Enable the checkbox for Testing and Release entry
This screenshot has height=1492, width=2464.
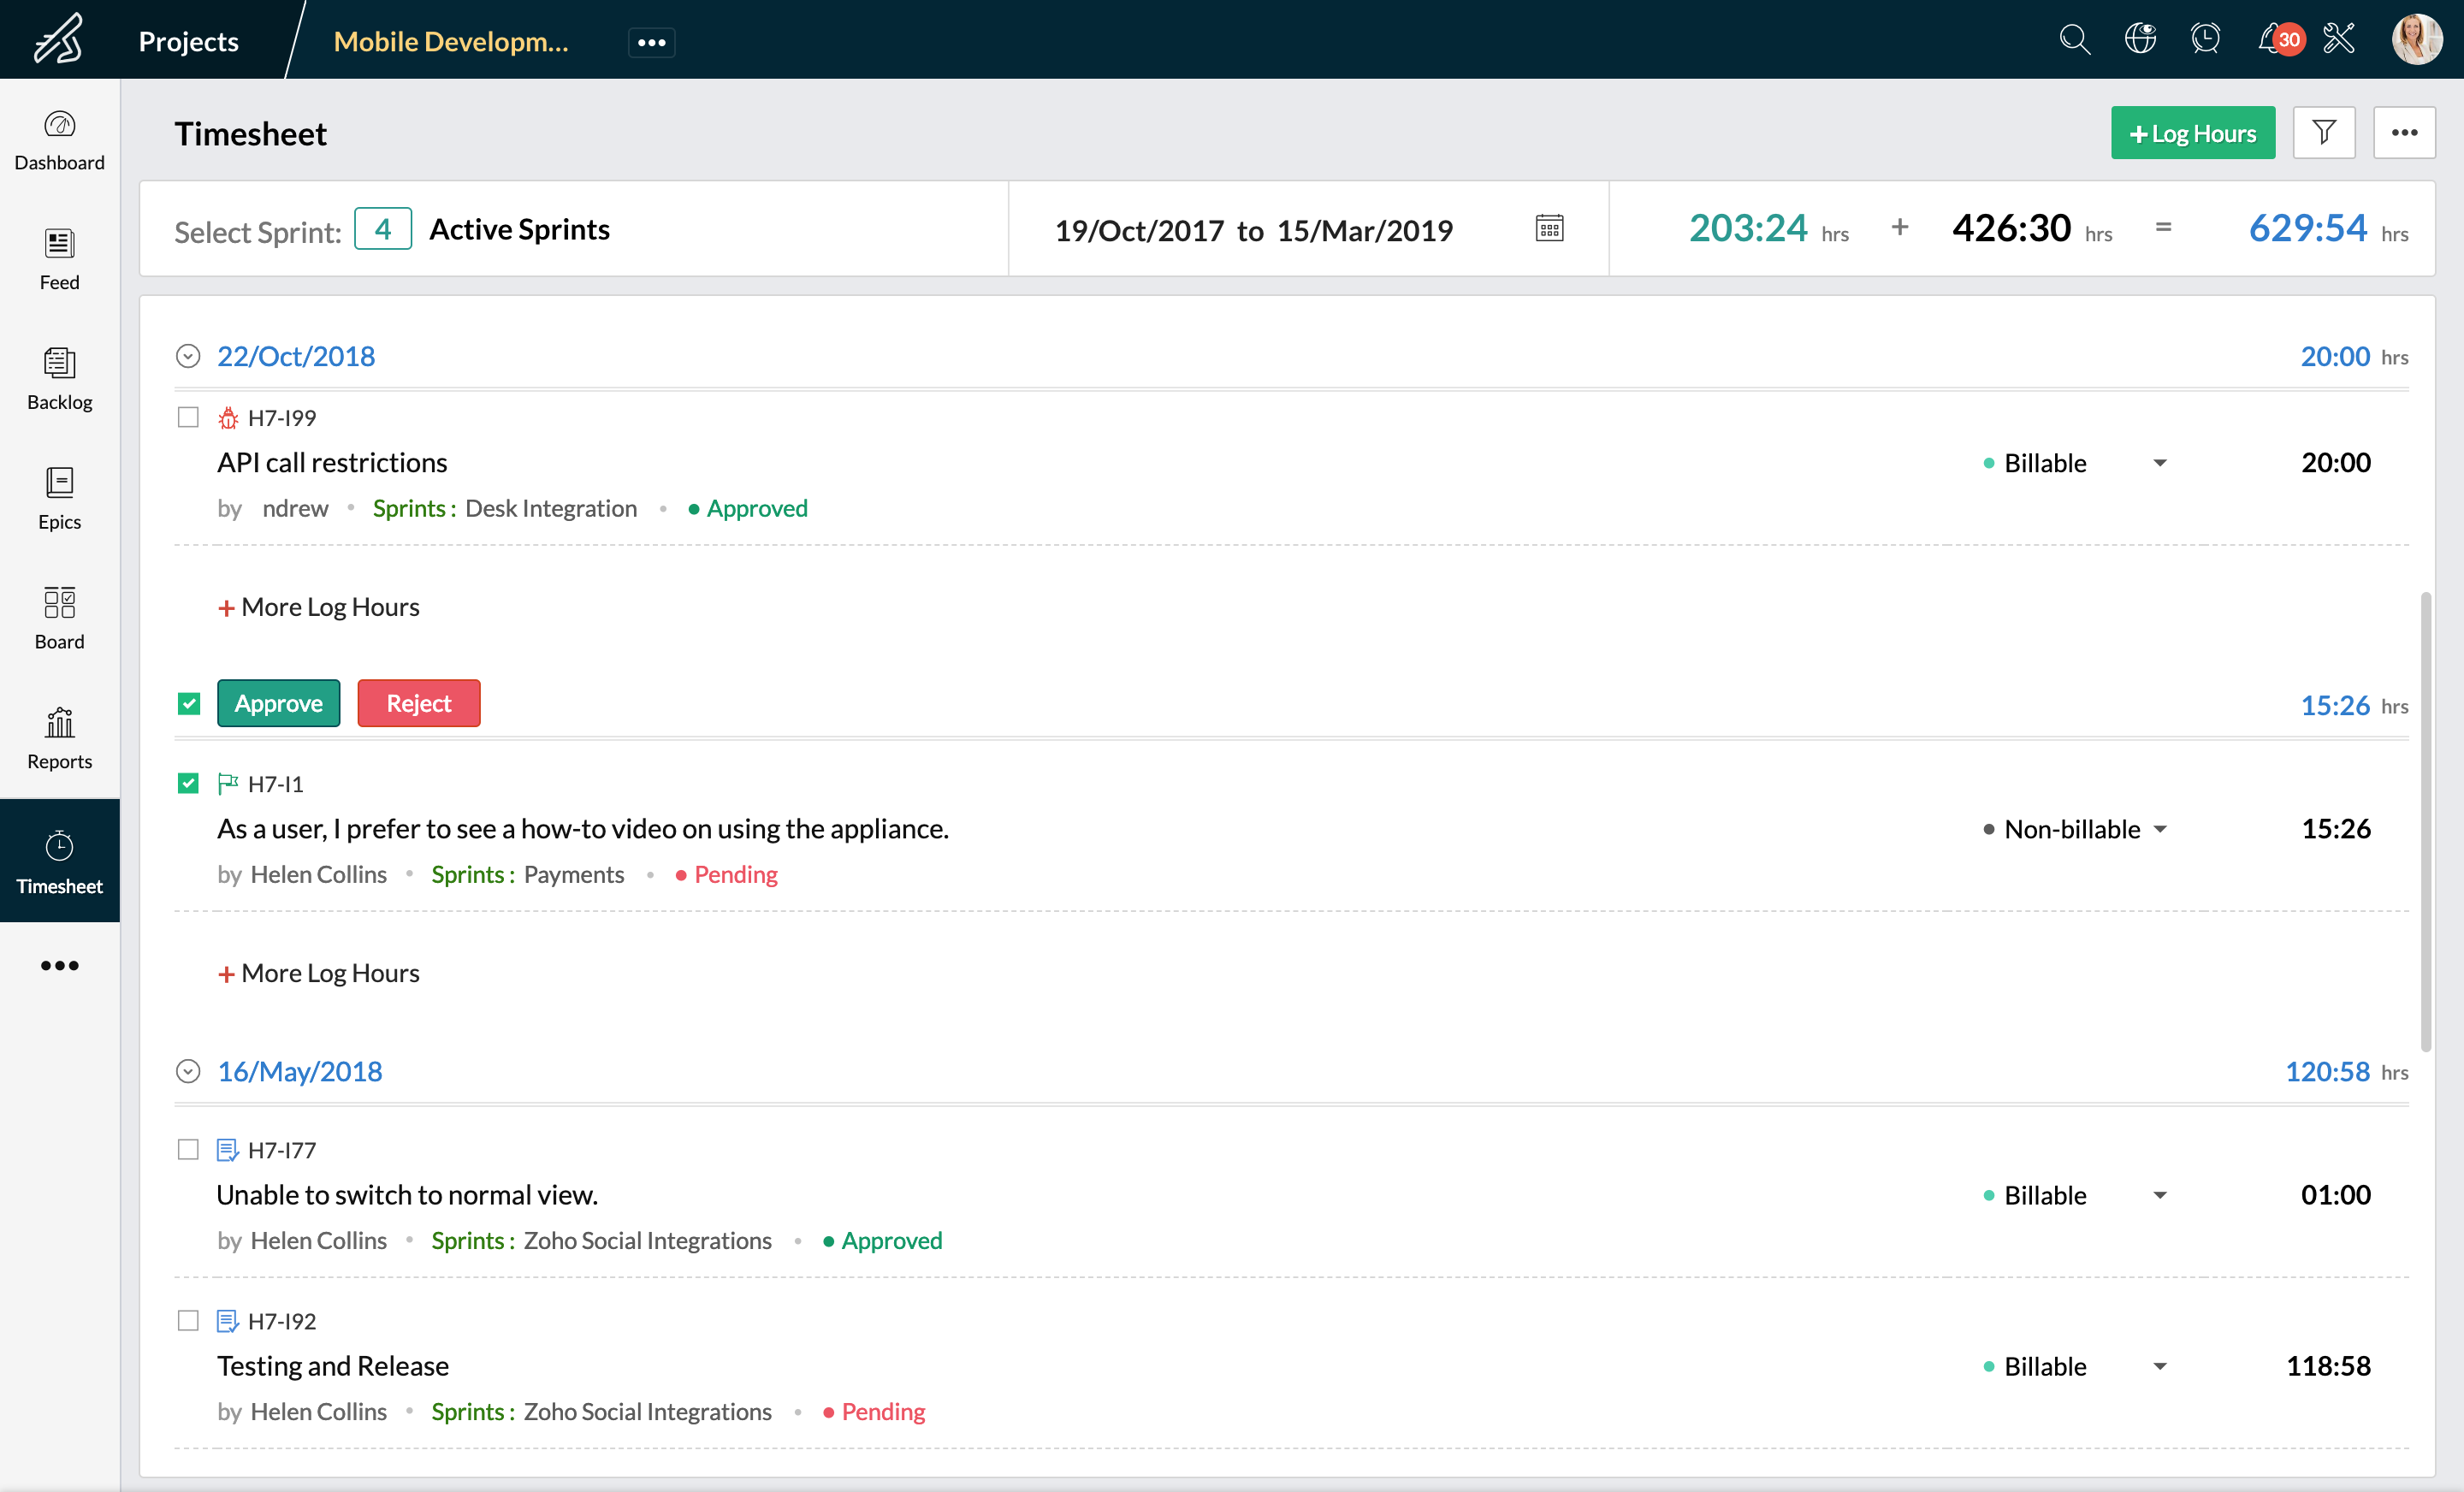[x=188, y=1320]
